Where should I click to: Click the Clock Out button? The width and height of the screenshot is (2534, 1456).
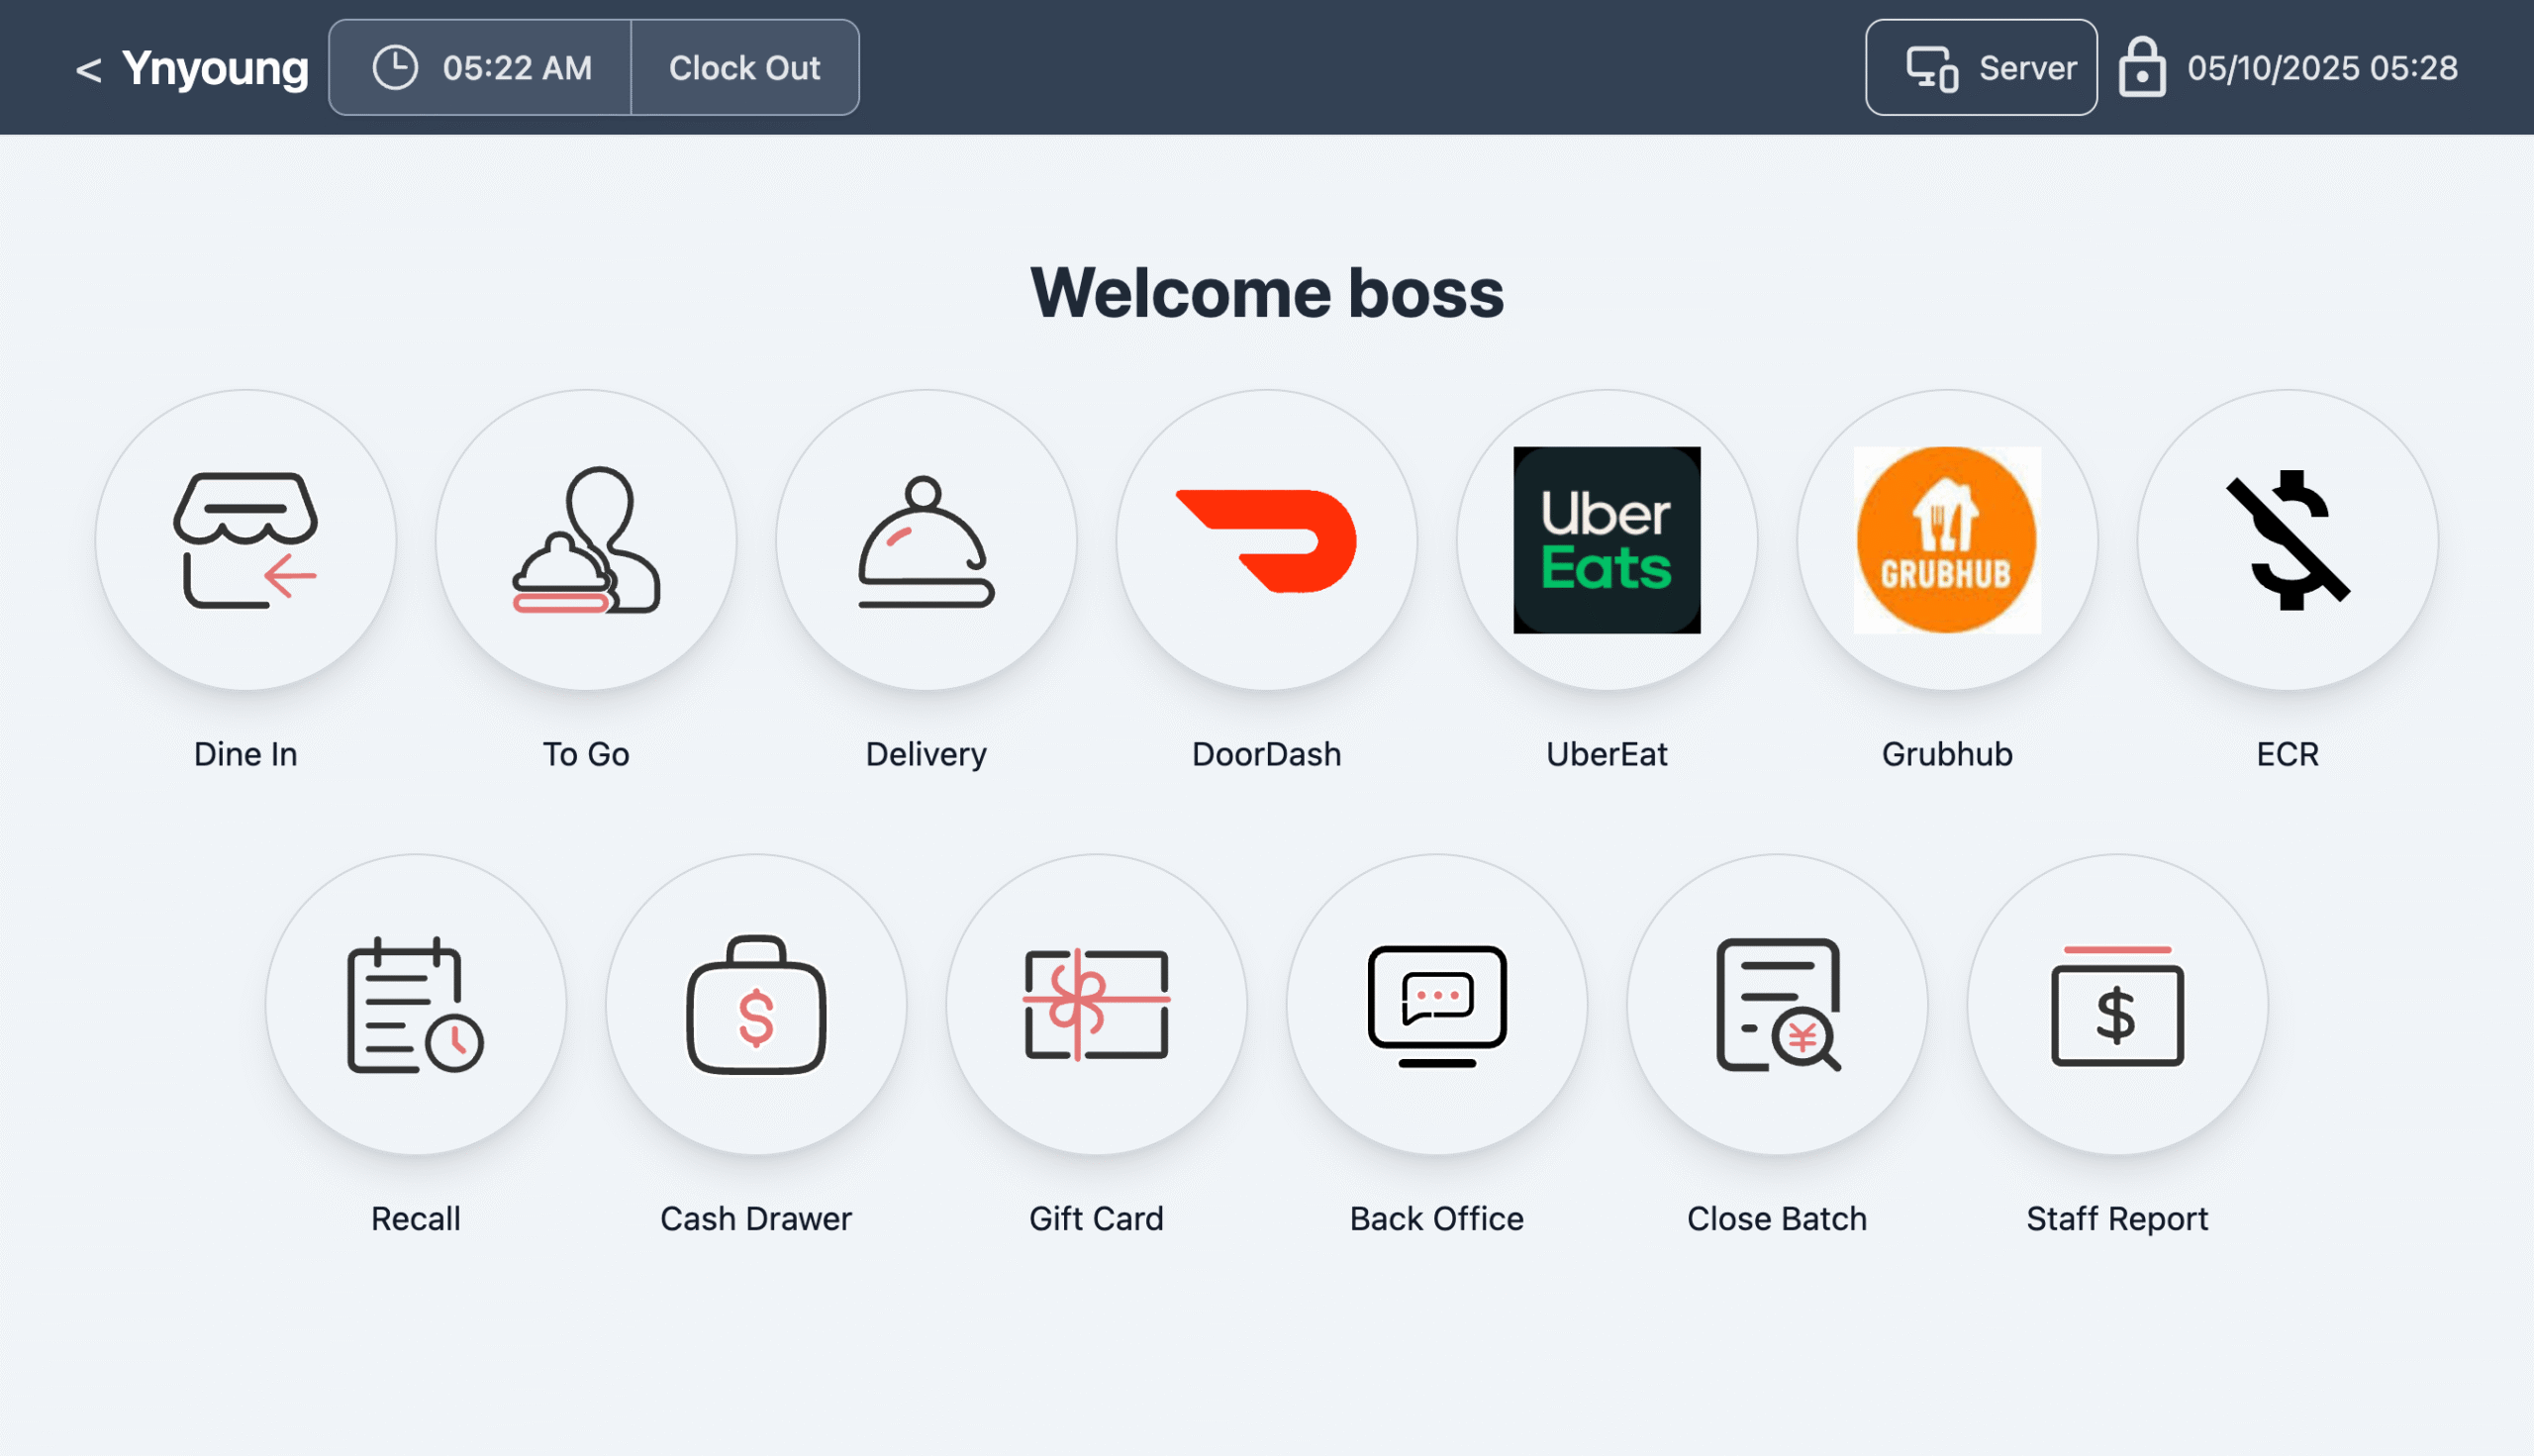coord(745,68)
